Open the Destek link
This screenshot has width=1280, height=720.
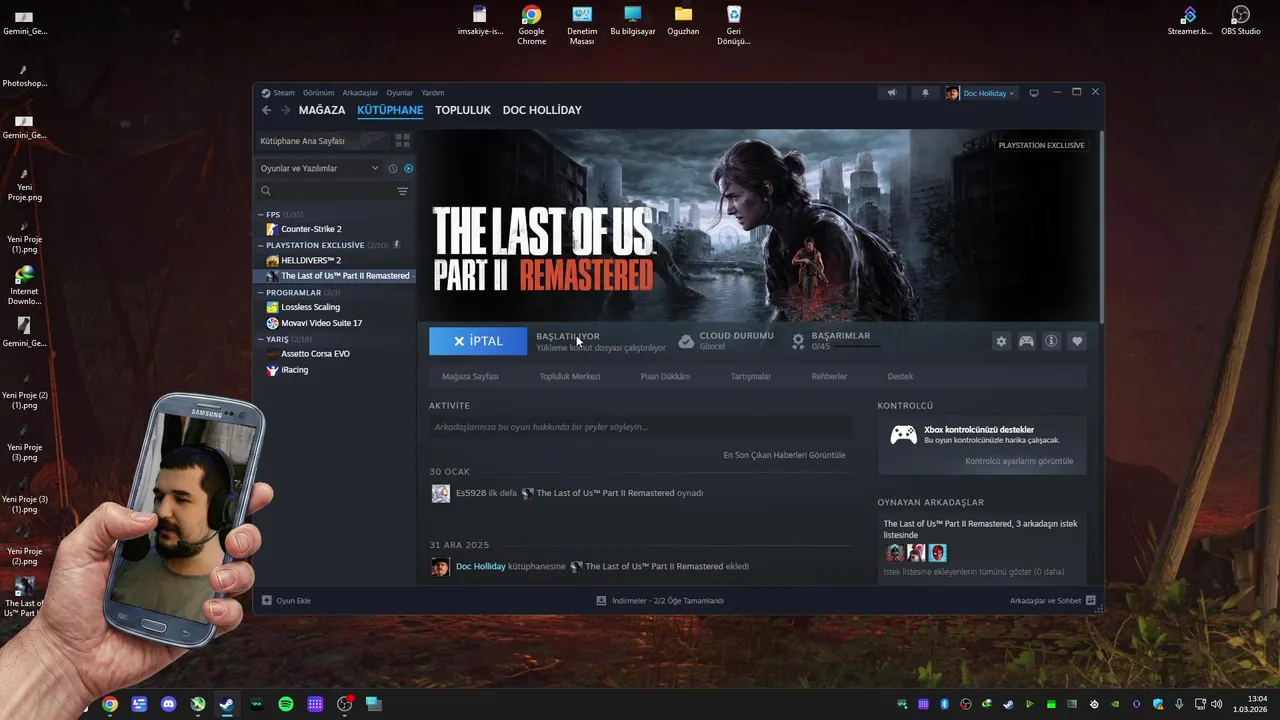tap(900, 376)
